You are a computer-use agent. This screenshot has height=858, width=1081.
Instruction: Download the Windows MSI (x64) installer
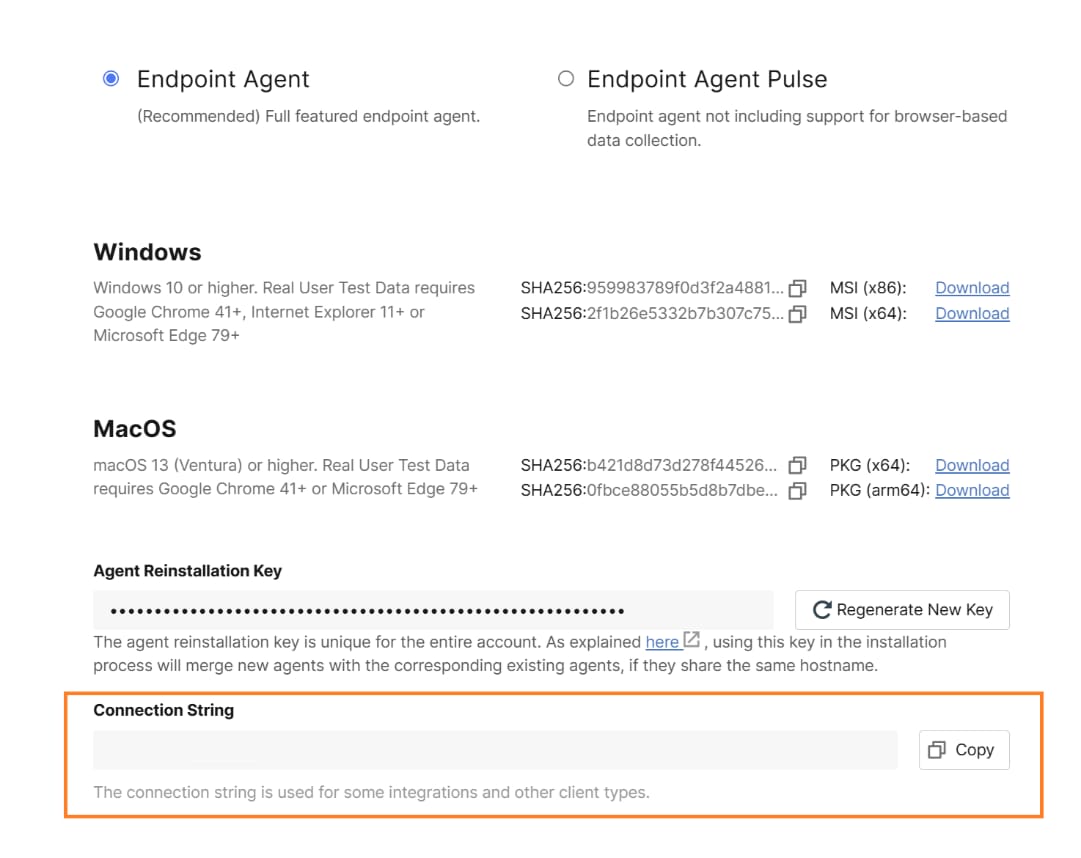[x=972, y=314]
